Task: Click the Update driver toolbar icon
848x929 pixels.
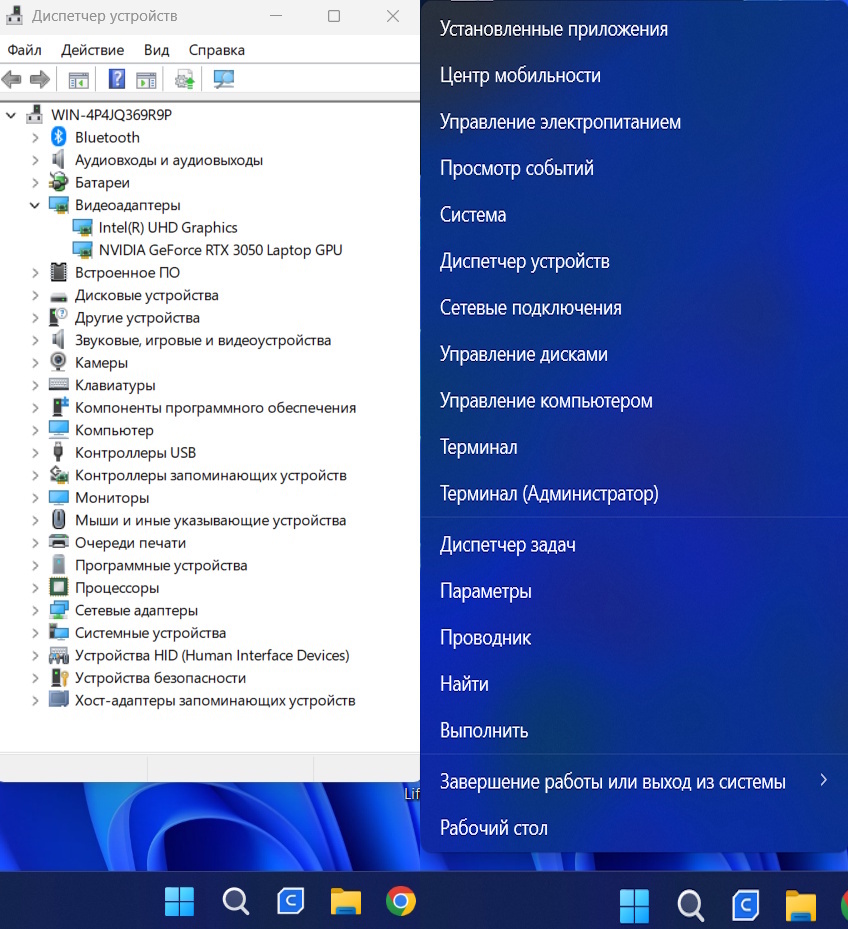Action: 184,79
